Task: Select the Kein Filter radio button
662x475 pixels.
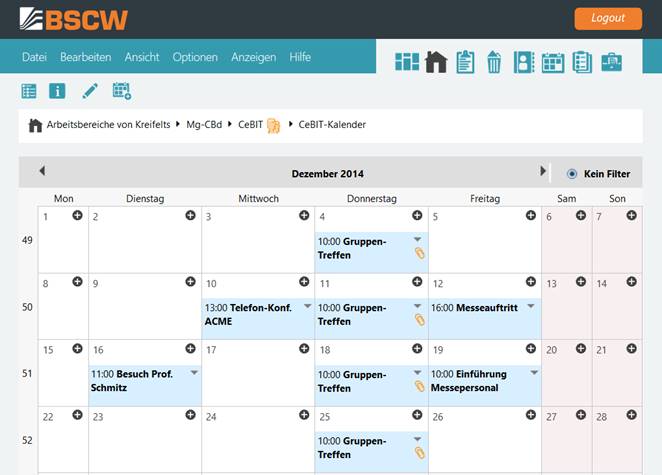Action: 572,173
